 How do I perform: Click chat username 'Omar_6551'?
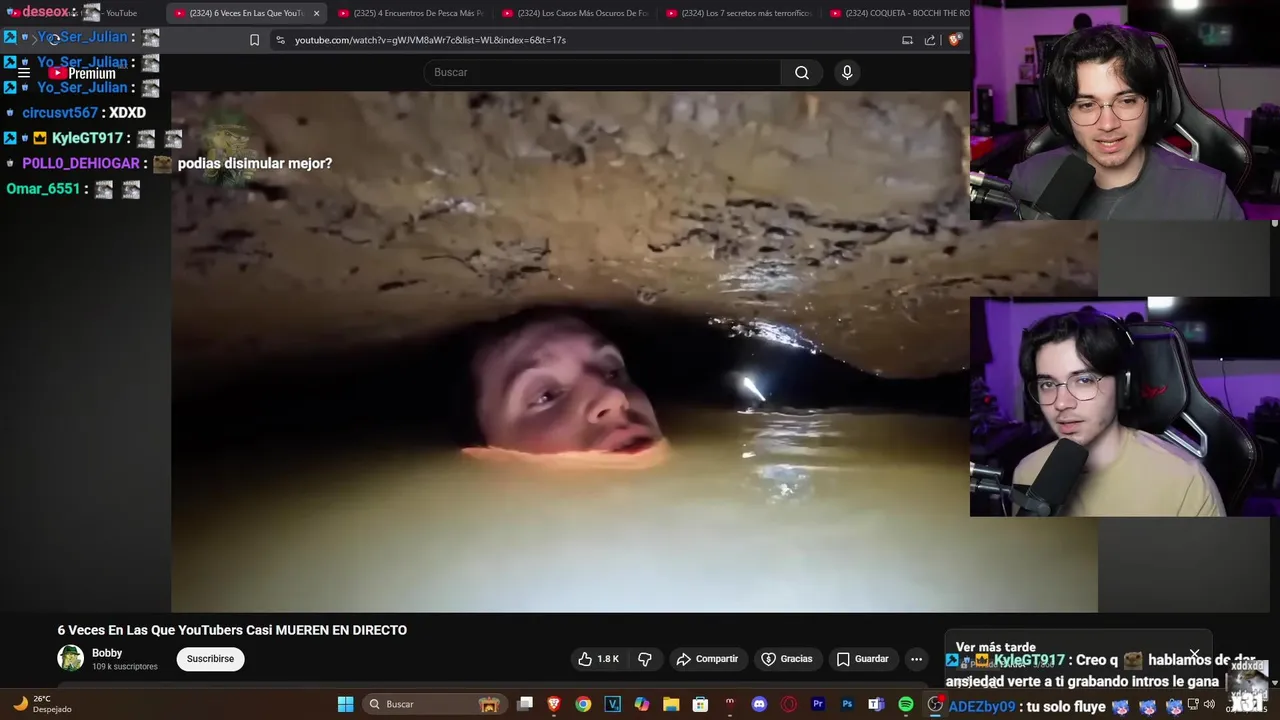pyautogui.click(x=43, y=189)
